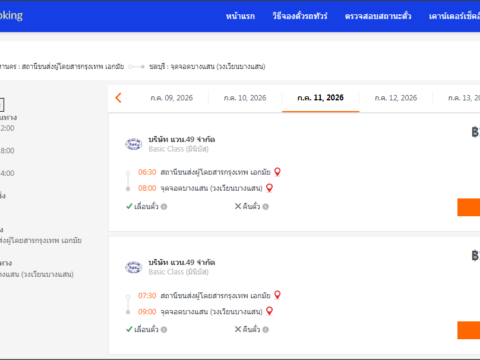Screen dimensions: 480x360
Task: Open info icon beside คืนตั๋ว on 07:30 trip
Action: coord(265,330)
